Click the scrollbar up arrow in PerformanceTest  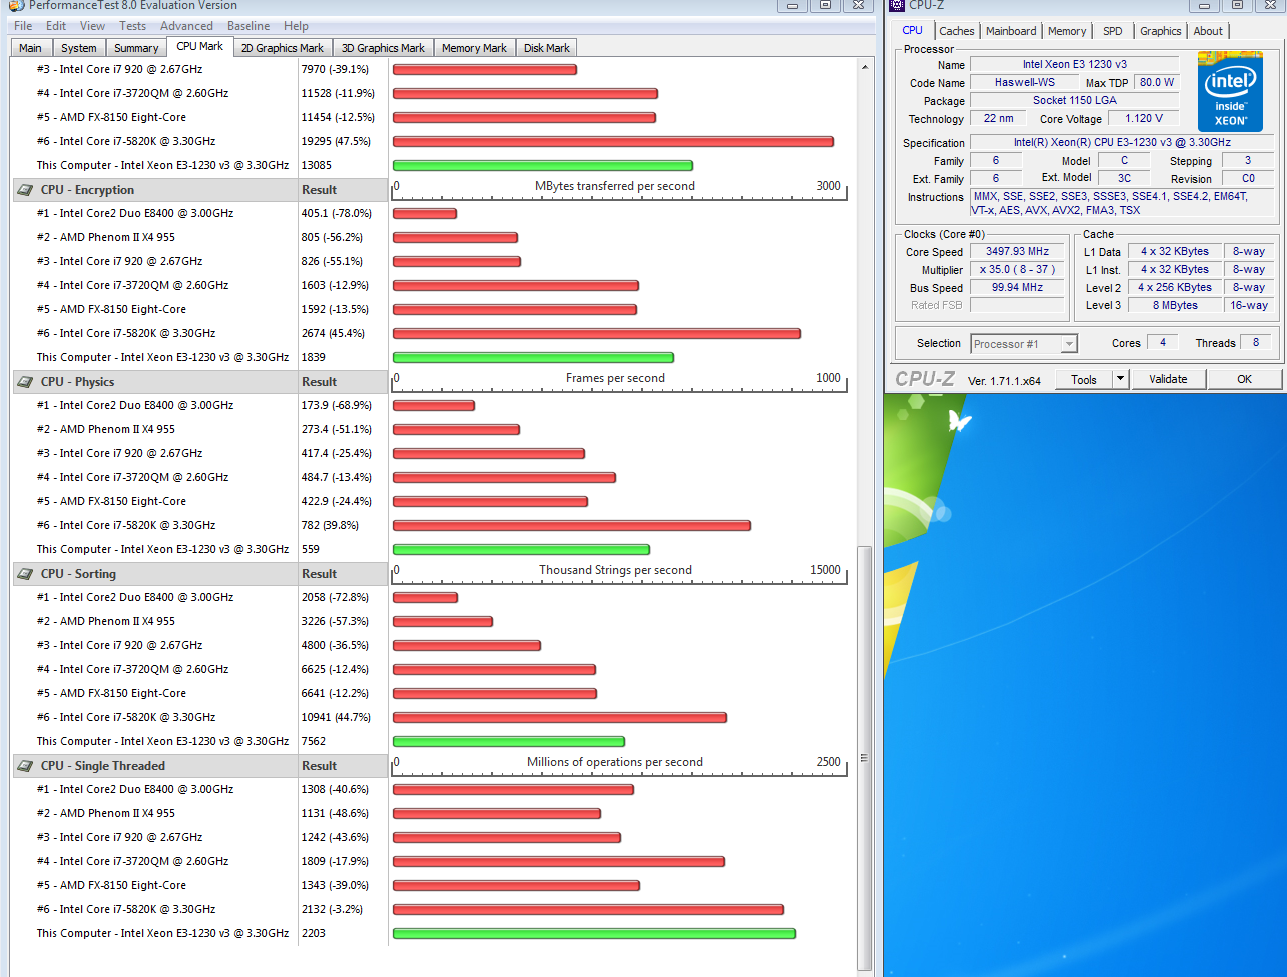pyautogui.click(x=866, y=67)
